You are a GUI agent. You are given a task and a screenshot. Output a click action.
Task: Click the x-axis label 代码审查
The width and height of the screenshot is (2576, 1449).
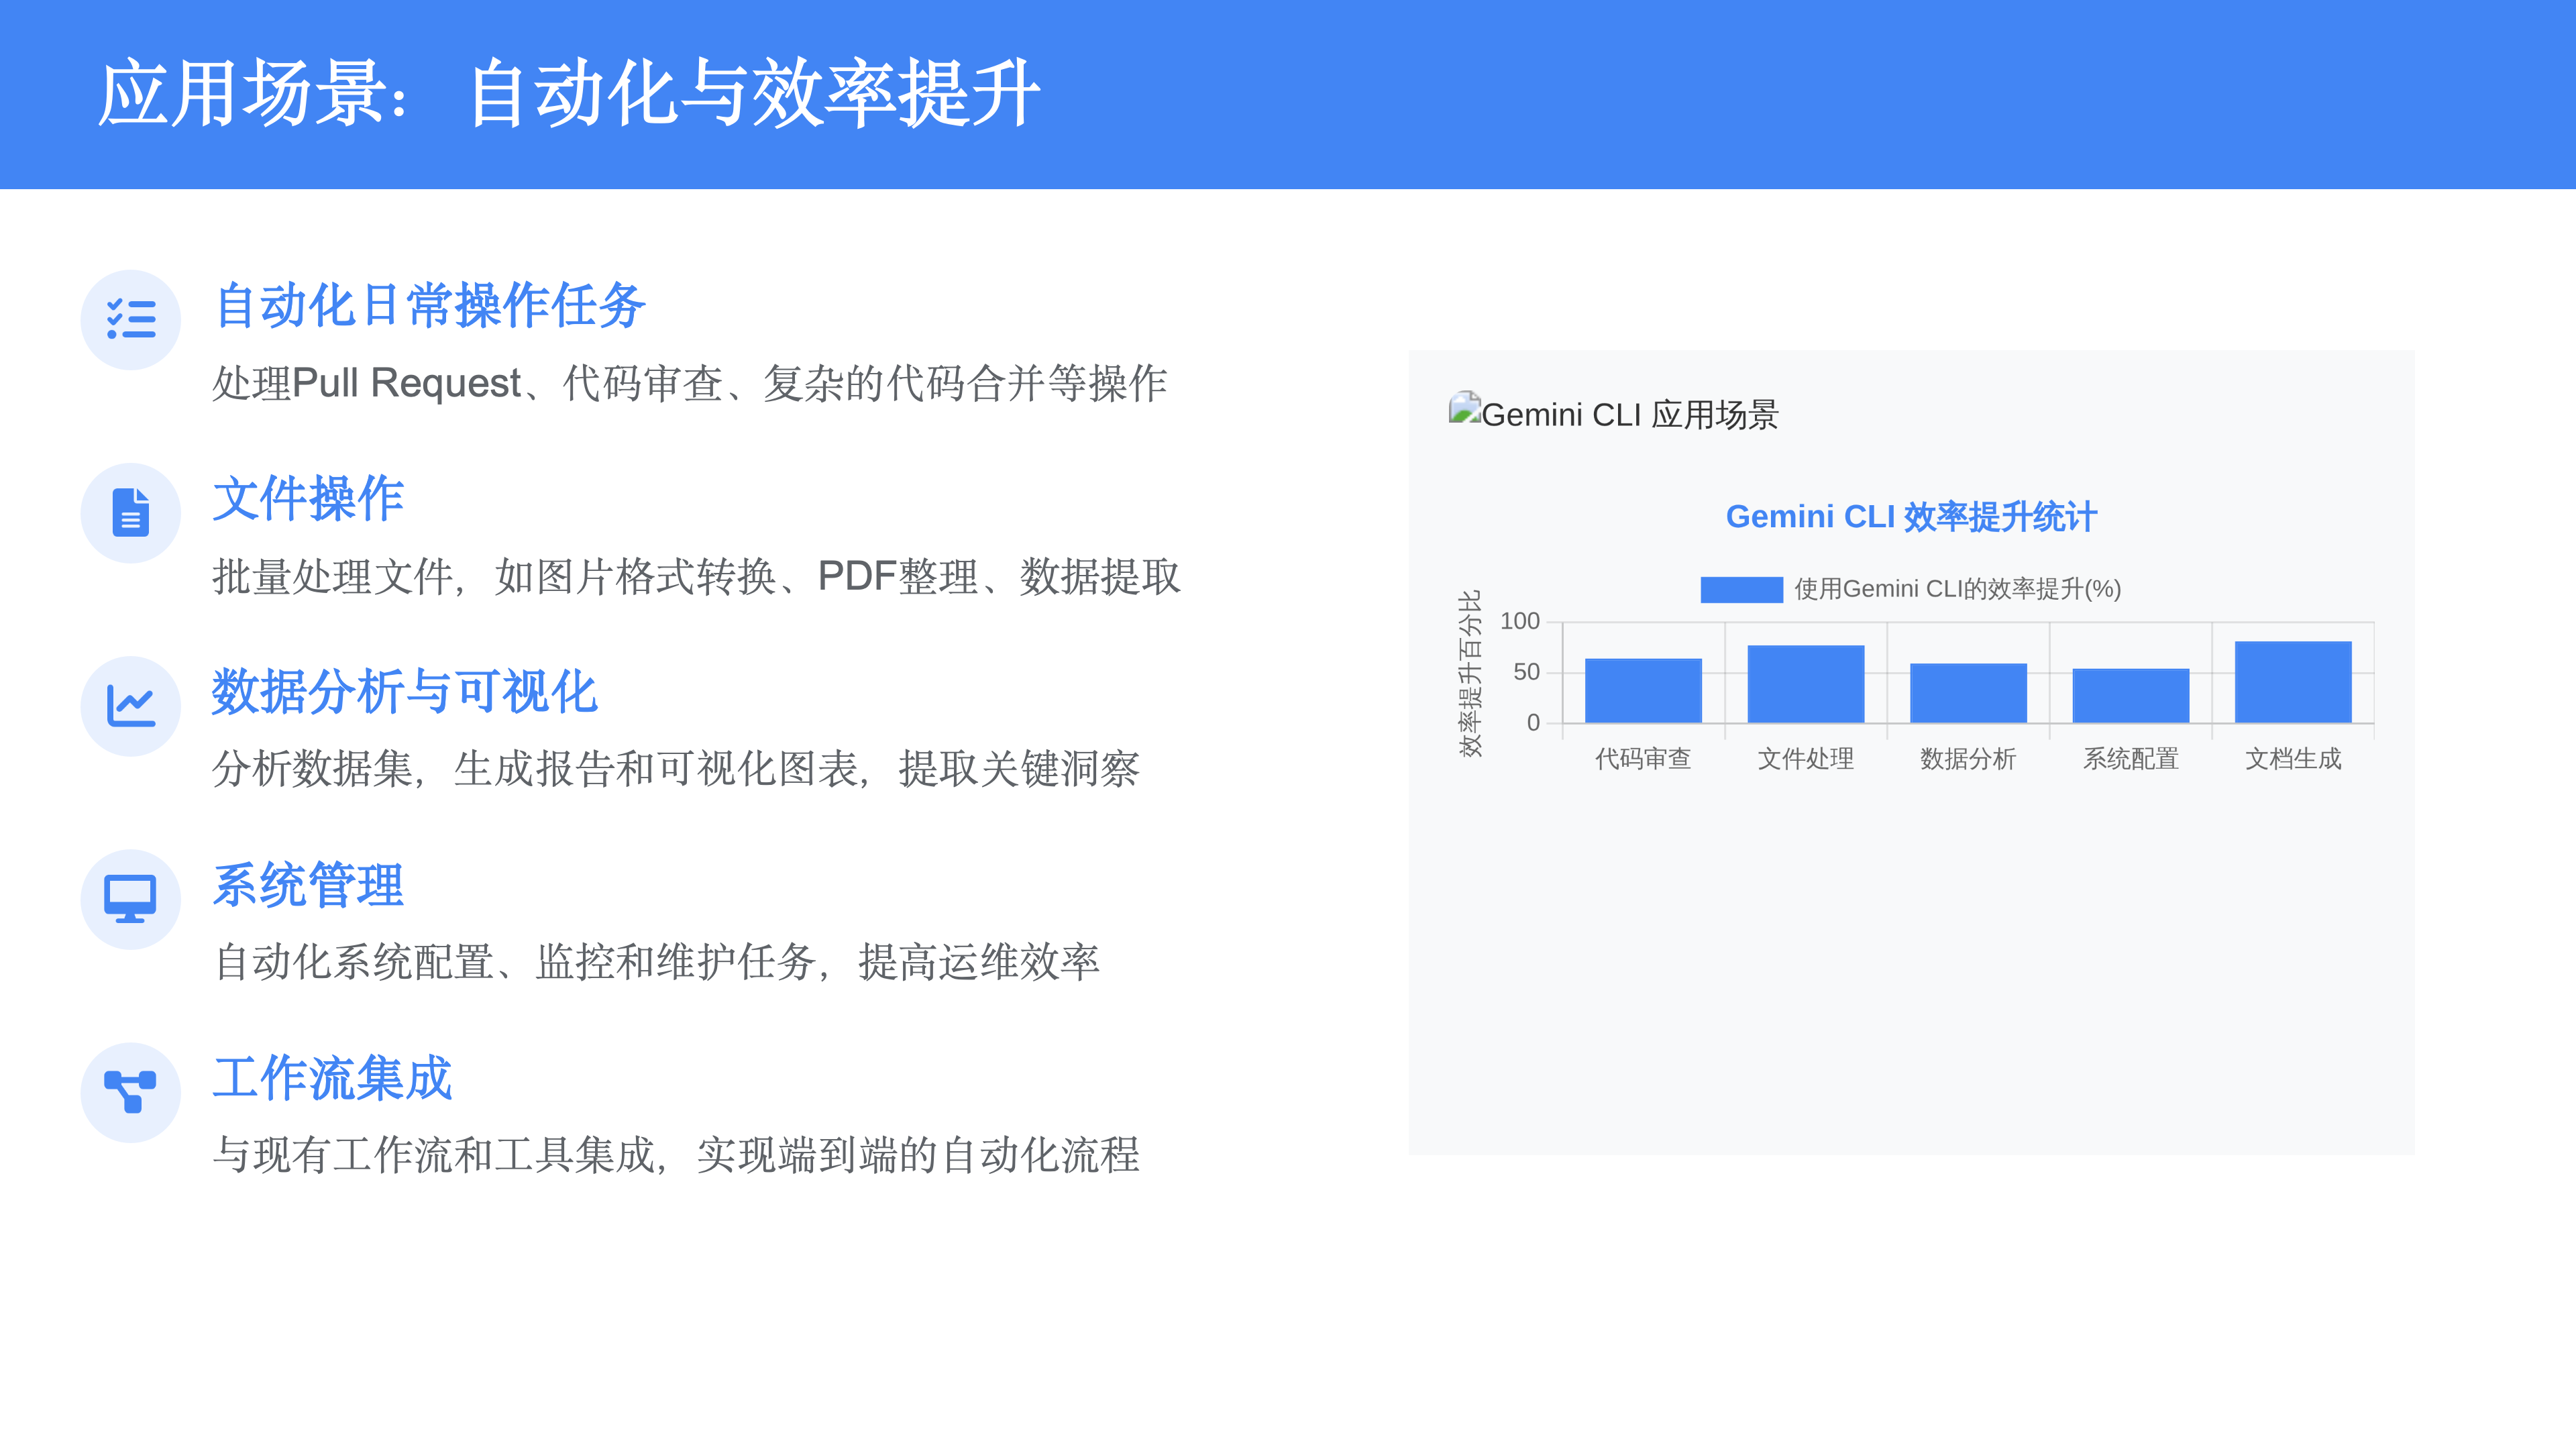[x=1643, y=759]
